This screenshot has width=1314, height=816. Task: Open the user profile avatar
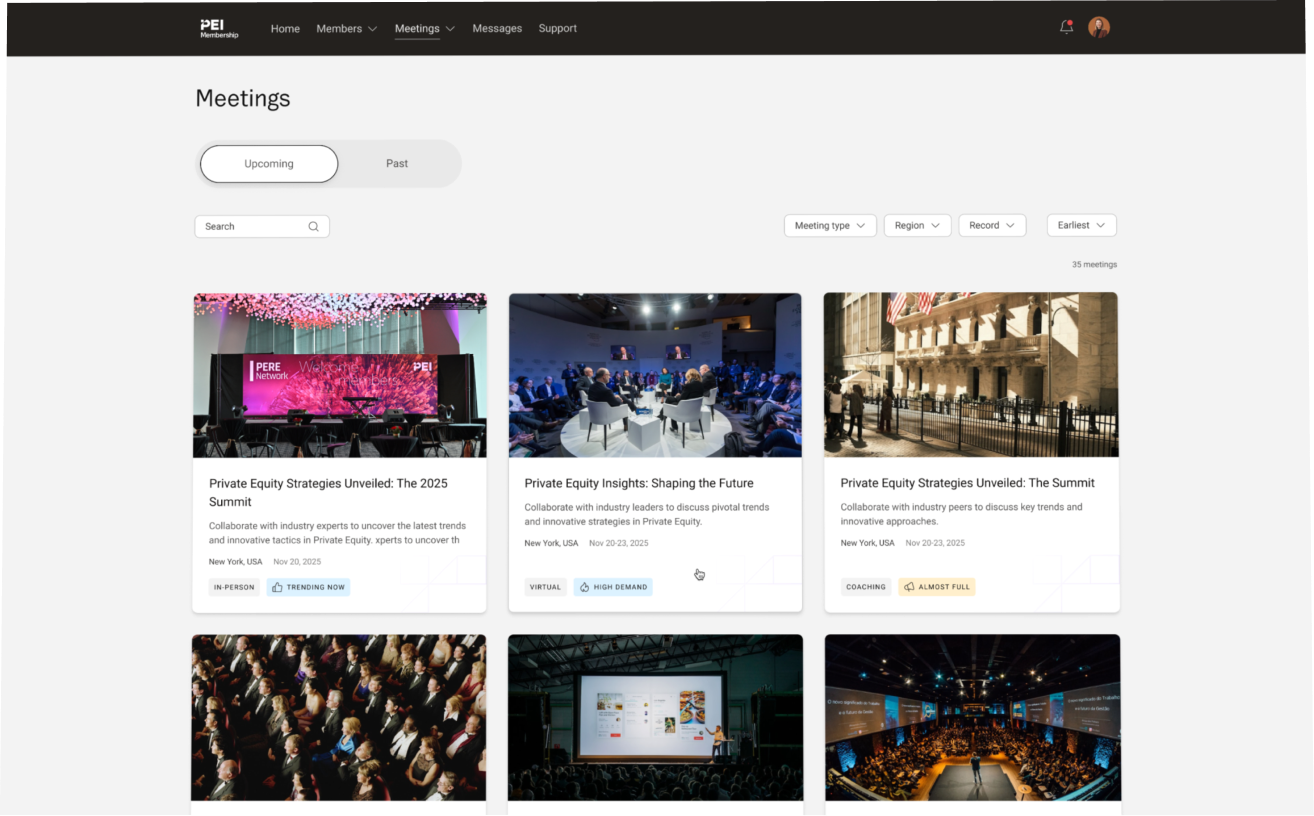(x=1099, y=28)
